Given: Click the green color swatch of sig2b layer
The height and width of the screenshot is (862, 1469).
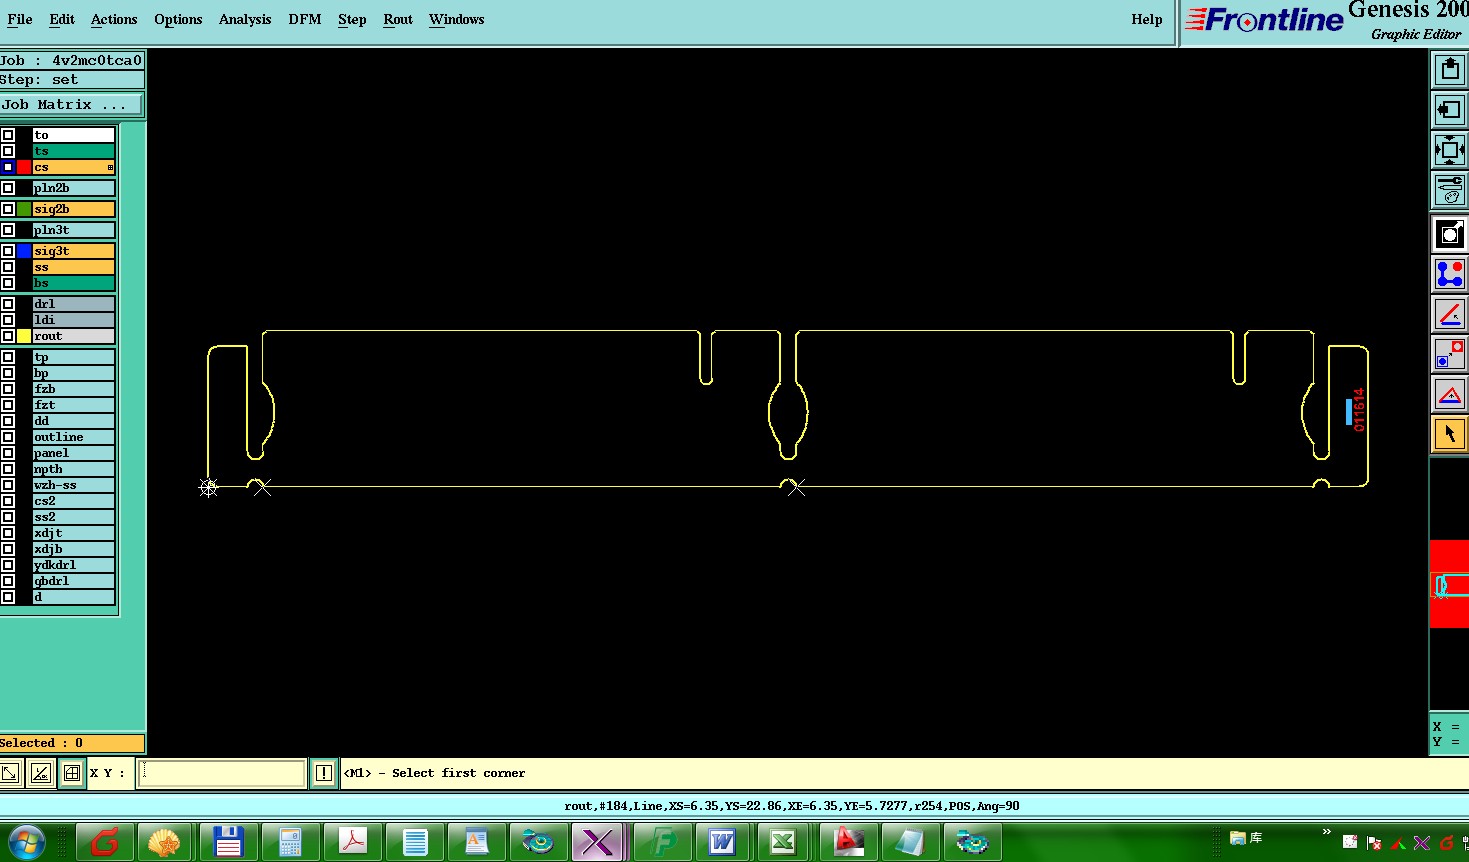Looking at the screenshot, I should 24,209.
